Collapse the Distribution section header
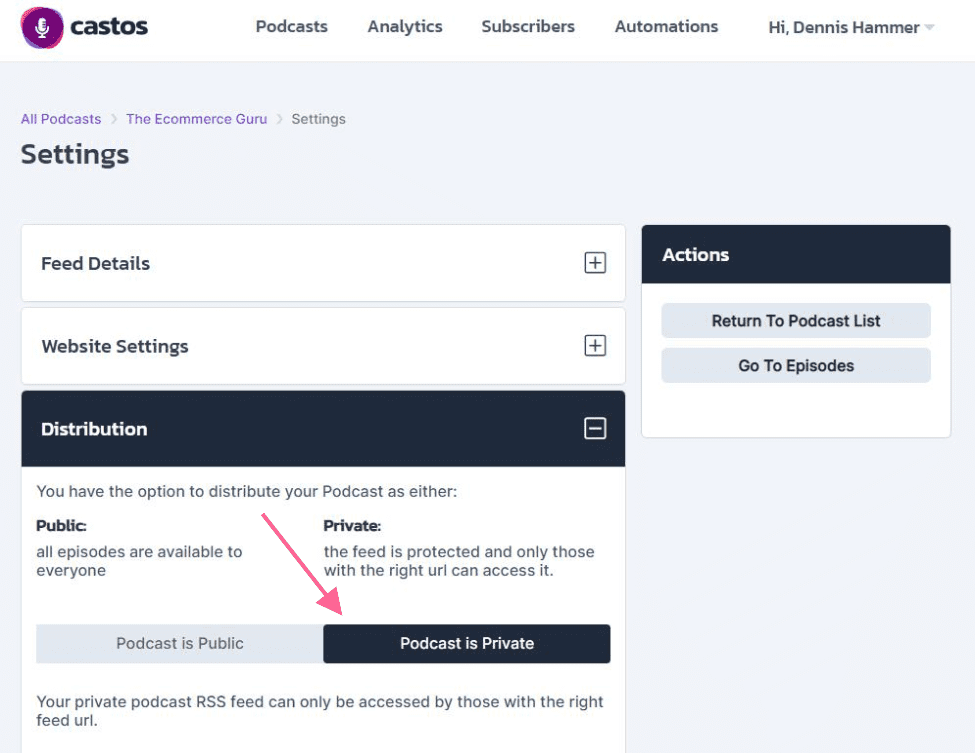Viewport: 975px width, 753px height. (323, 428)
